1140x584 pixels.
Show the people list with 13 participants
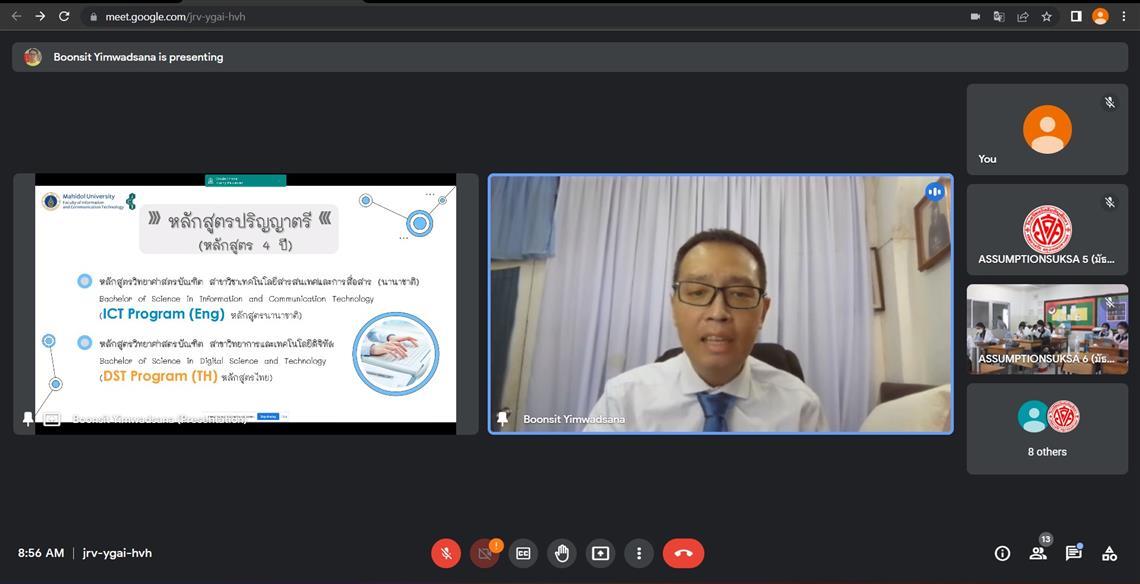(x=1038, y=553)
